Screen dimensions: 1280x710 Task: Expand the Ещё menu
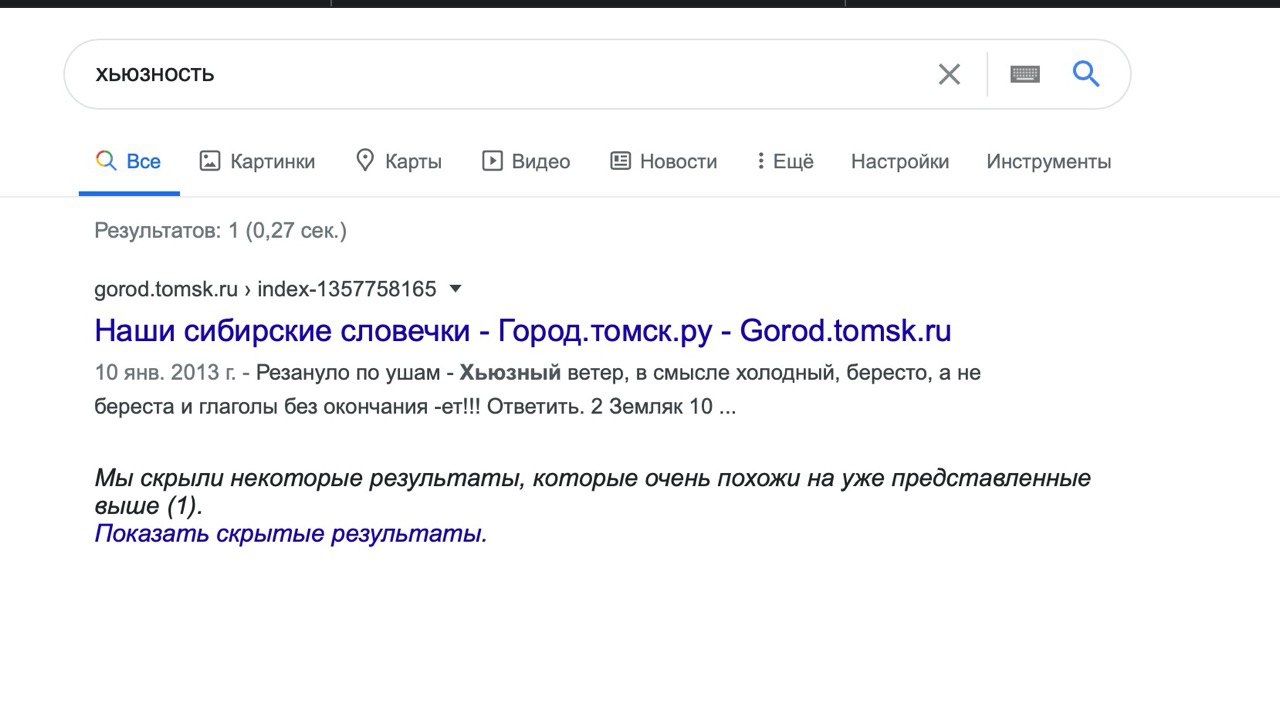(x=785, y=161)
